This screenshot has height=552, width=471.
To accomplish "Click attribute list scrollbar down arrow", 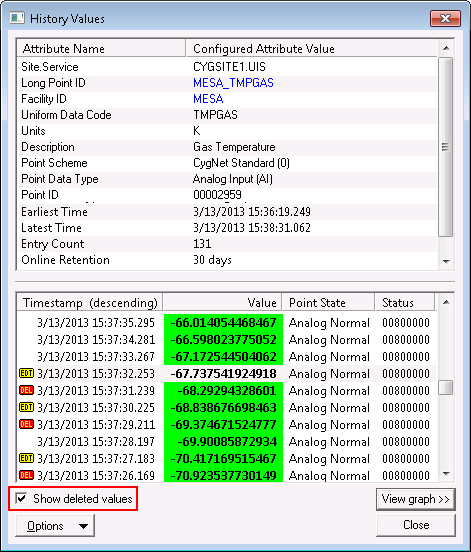I will click(x=446, y=262).
